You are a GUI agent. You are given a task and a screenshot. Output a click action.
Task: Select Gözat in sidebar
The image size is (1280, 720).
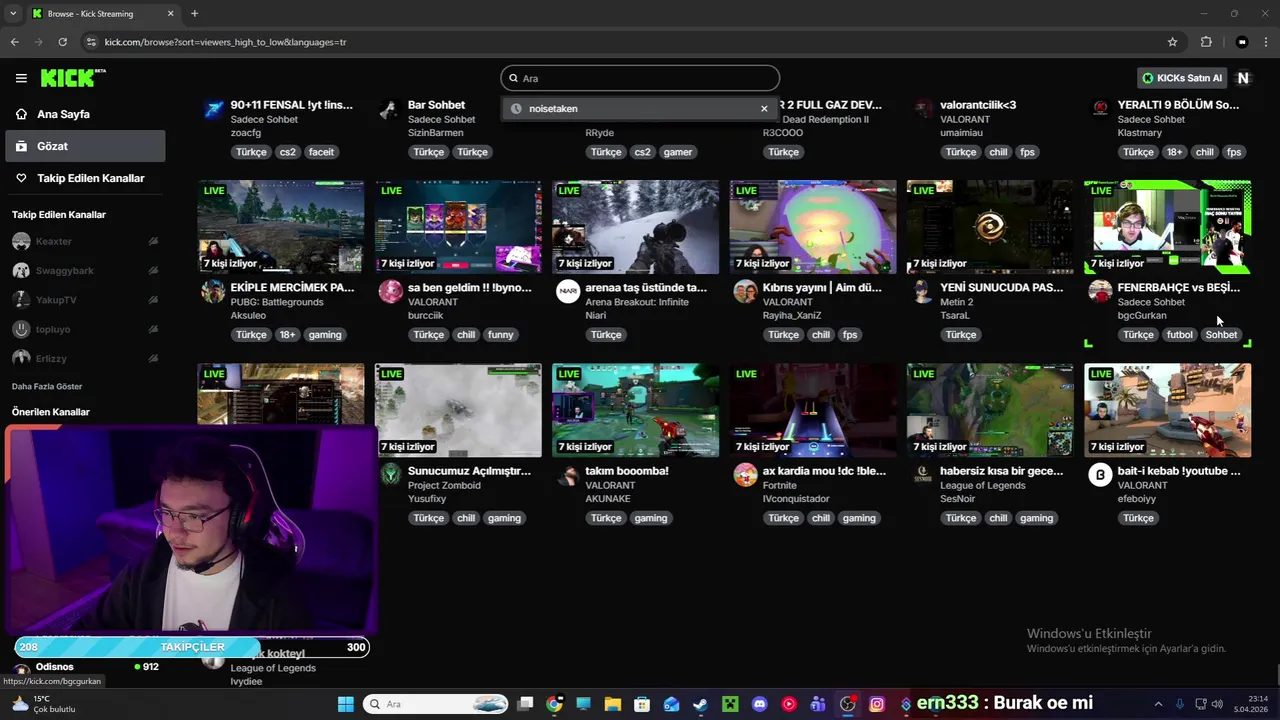pos(85,146)
